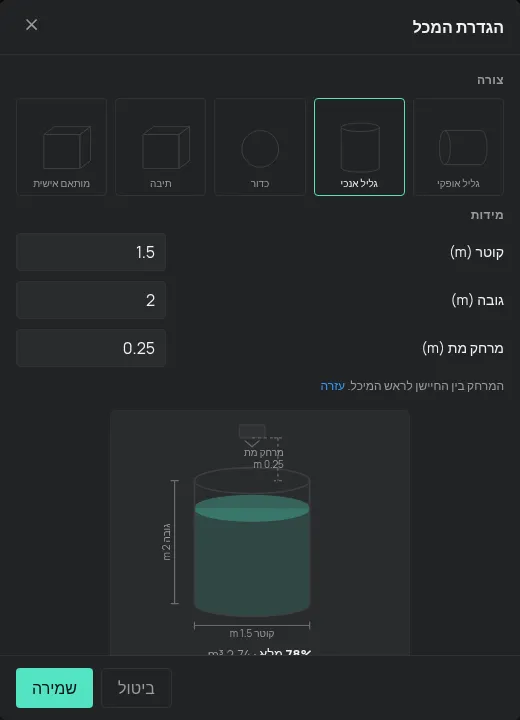Select the vertical cylinder shape (גליל אנכי)
The height and width of the screenshot is (720, 520).
pyautogui.click(x=359, y=147)
